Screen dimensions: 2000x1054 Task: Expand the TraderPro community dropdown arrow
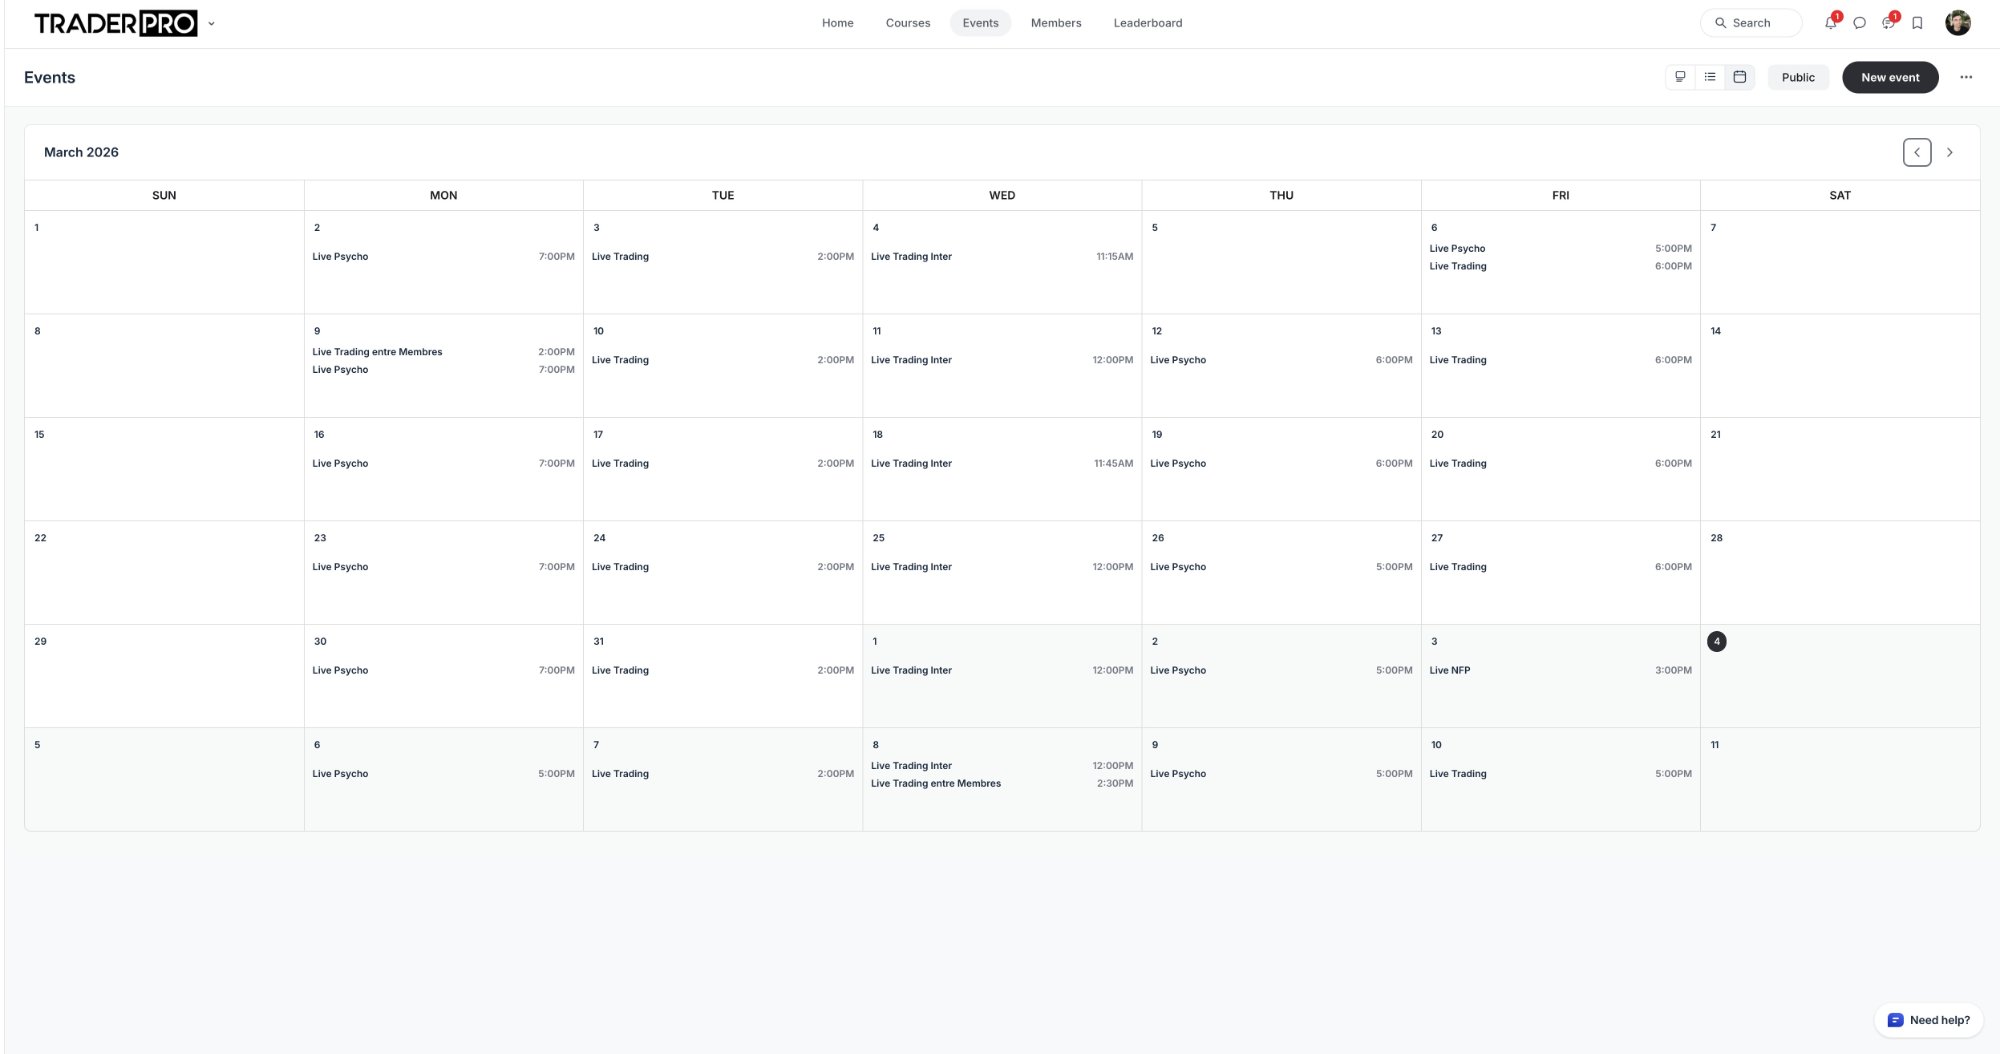point(211,23)
